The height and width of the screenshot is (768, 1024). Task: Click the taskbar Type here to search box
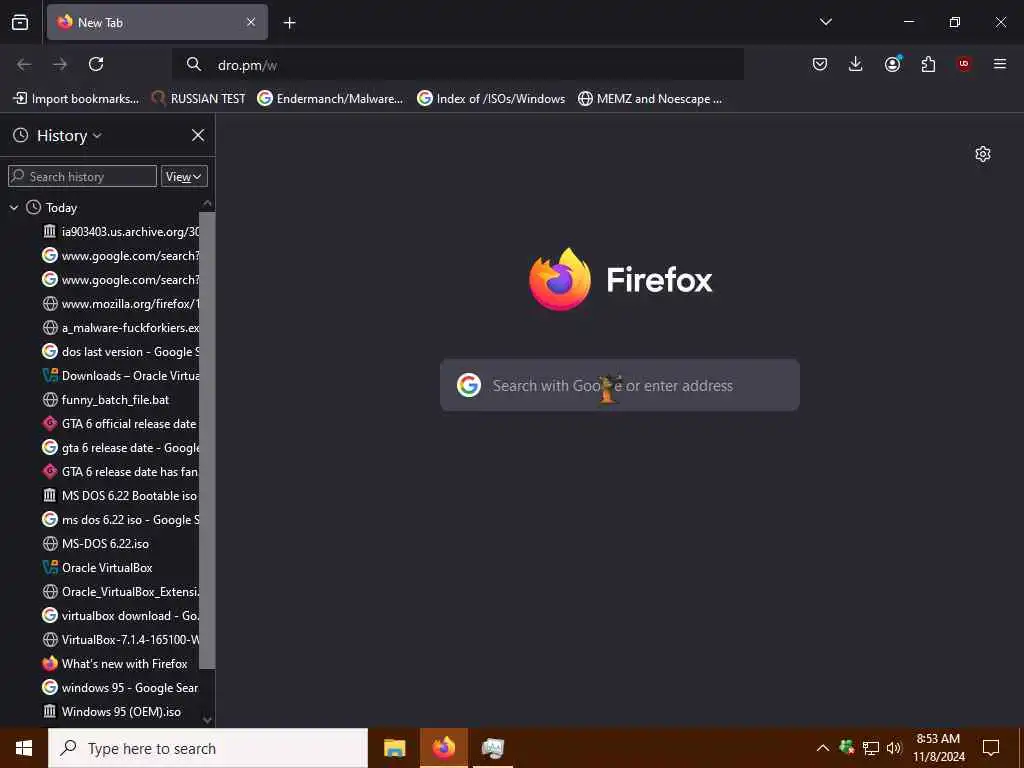click(x=208, y=748)
